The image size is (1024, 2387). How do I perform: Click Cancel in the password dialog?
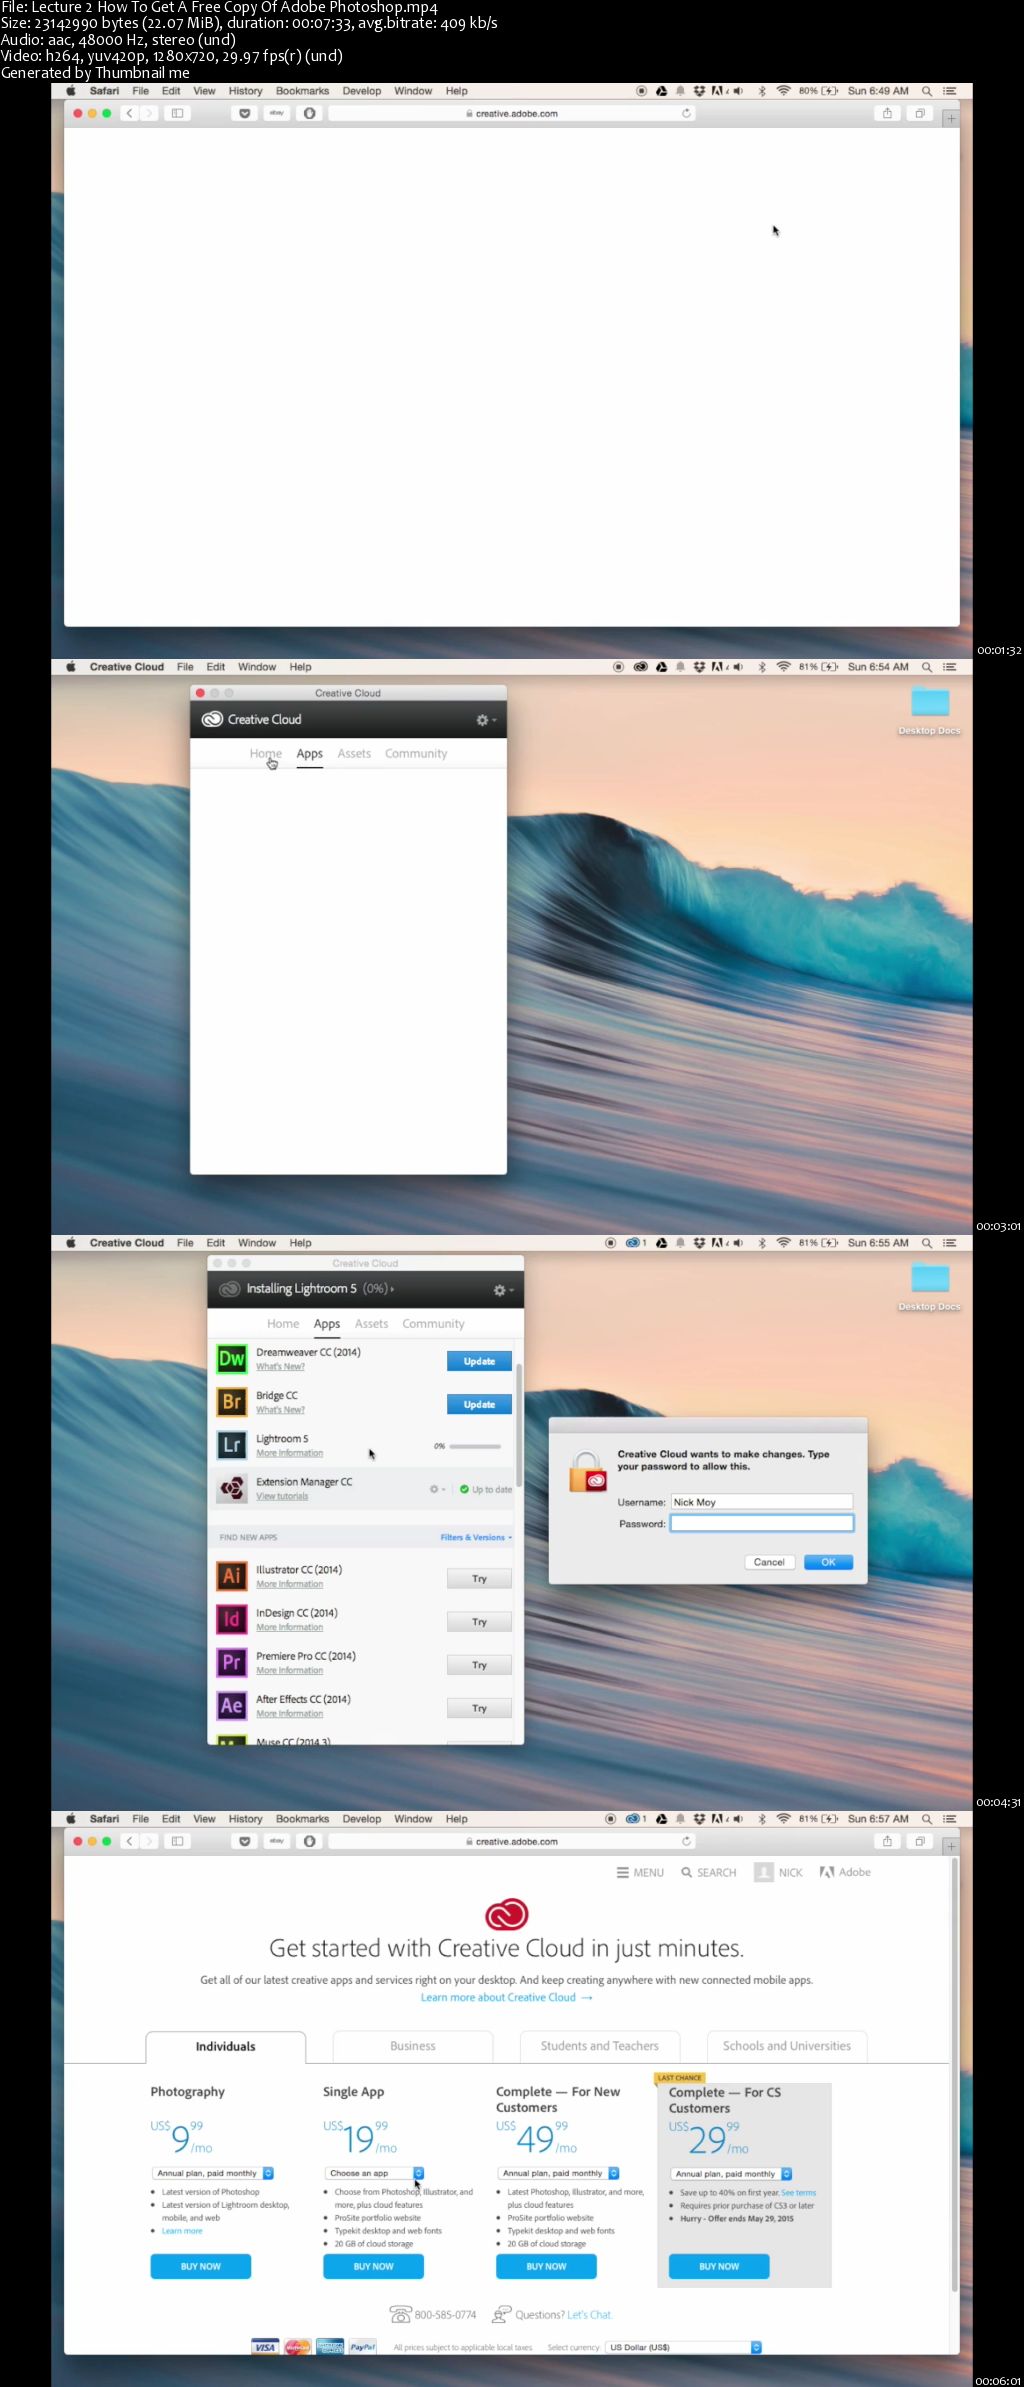769,1562
